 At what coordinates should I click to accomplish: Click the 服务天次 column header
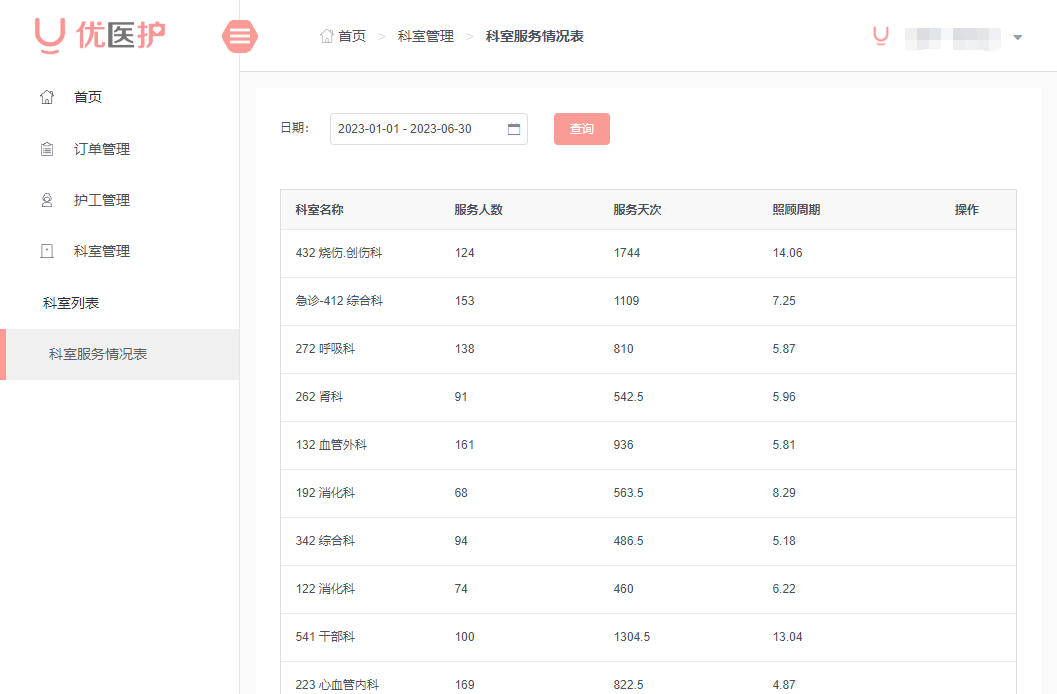click(x=637, y=210)
